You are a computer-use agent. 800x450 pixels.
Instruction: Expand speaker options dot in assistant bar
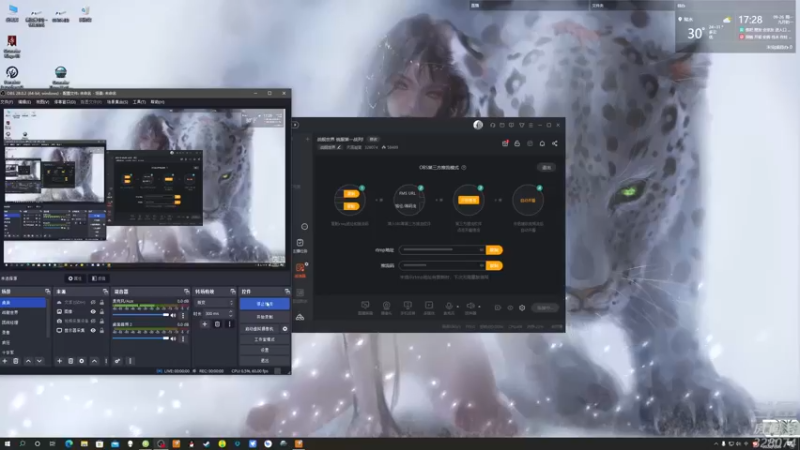coord(479,307)
